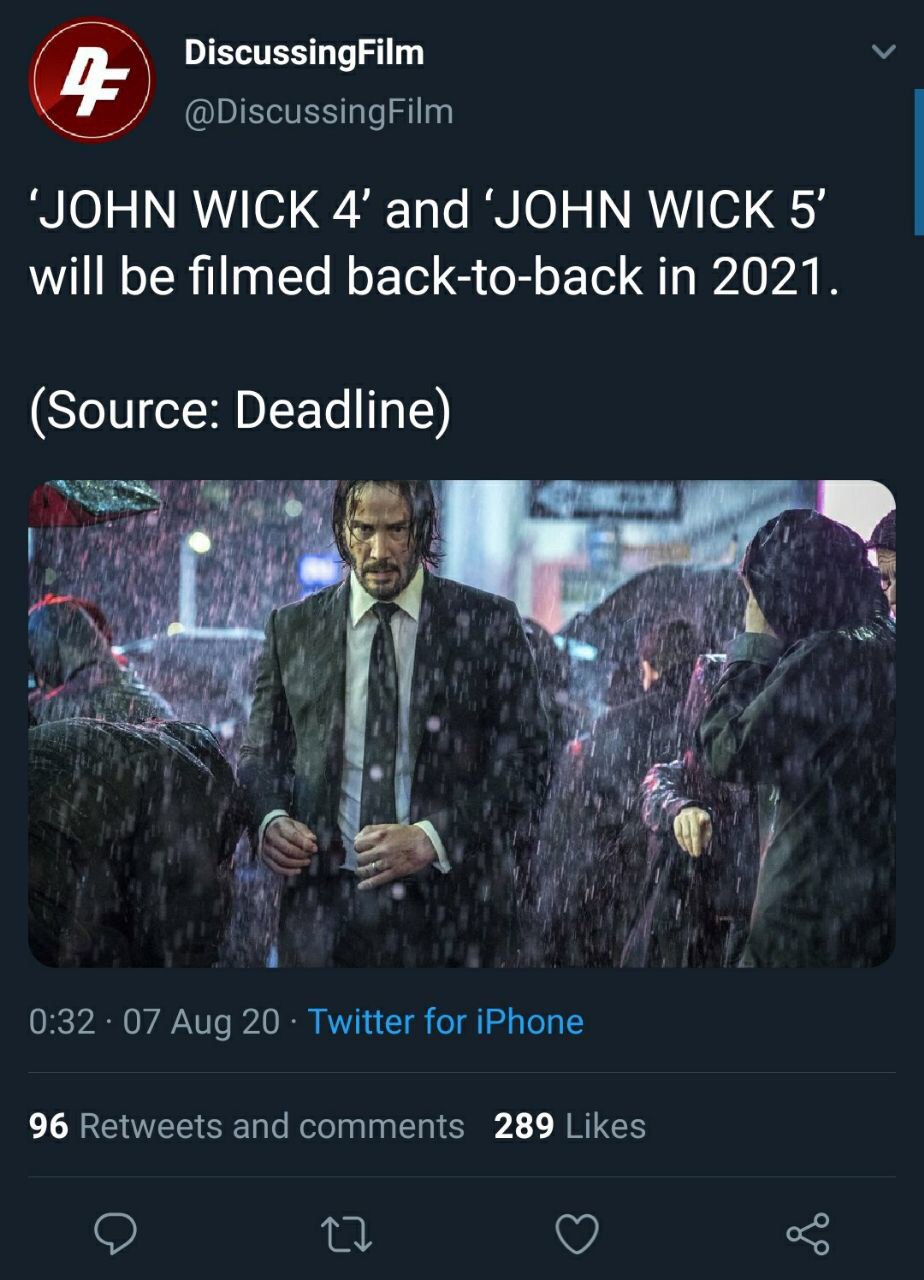Tap the bold 289 like count
924x1280 pixels.
coord(524,1126)
